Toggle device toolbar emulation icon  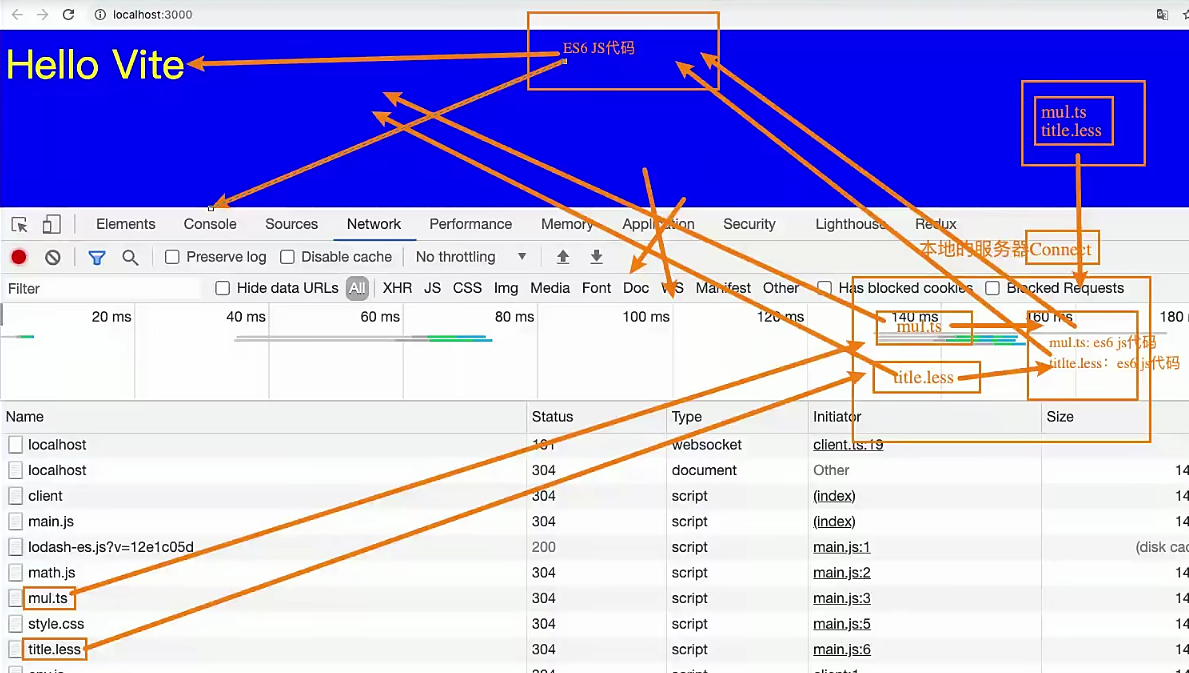(52, 224)
